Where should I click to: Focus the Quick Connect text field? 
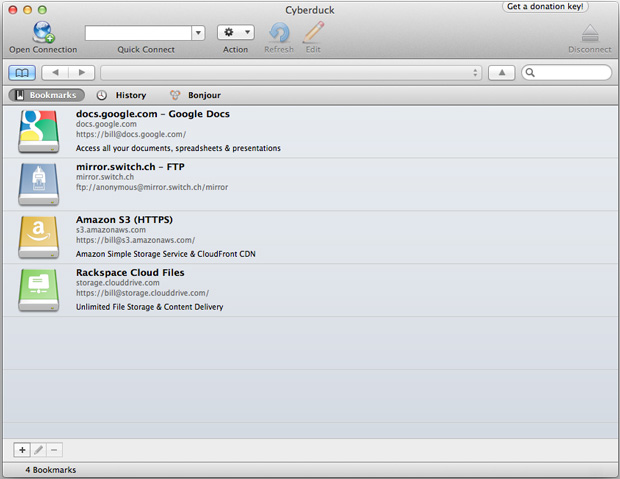(x=138, y=33)
